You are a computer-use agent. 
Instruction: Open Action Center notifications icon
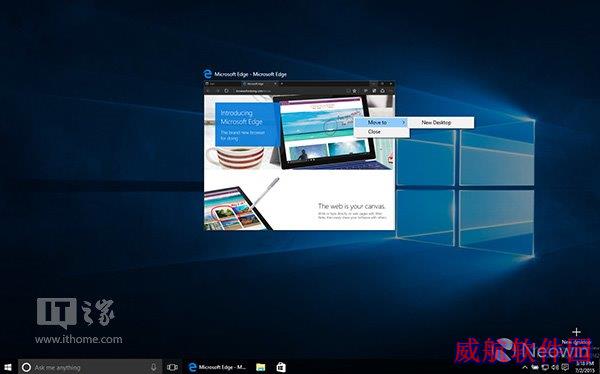click(565, 367)
